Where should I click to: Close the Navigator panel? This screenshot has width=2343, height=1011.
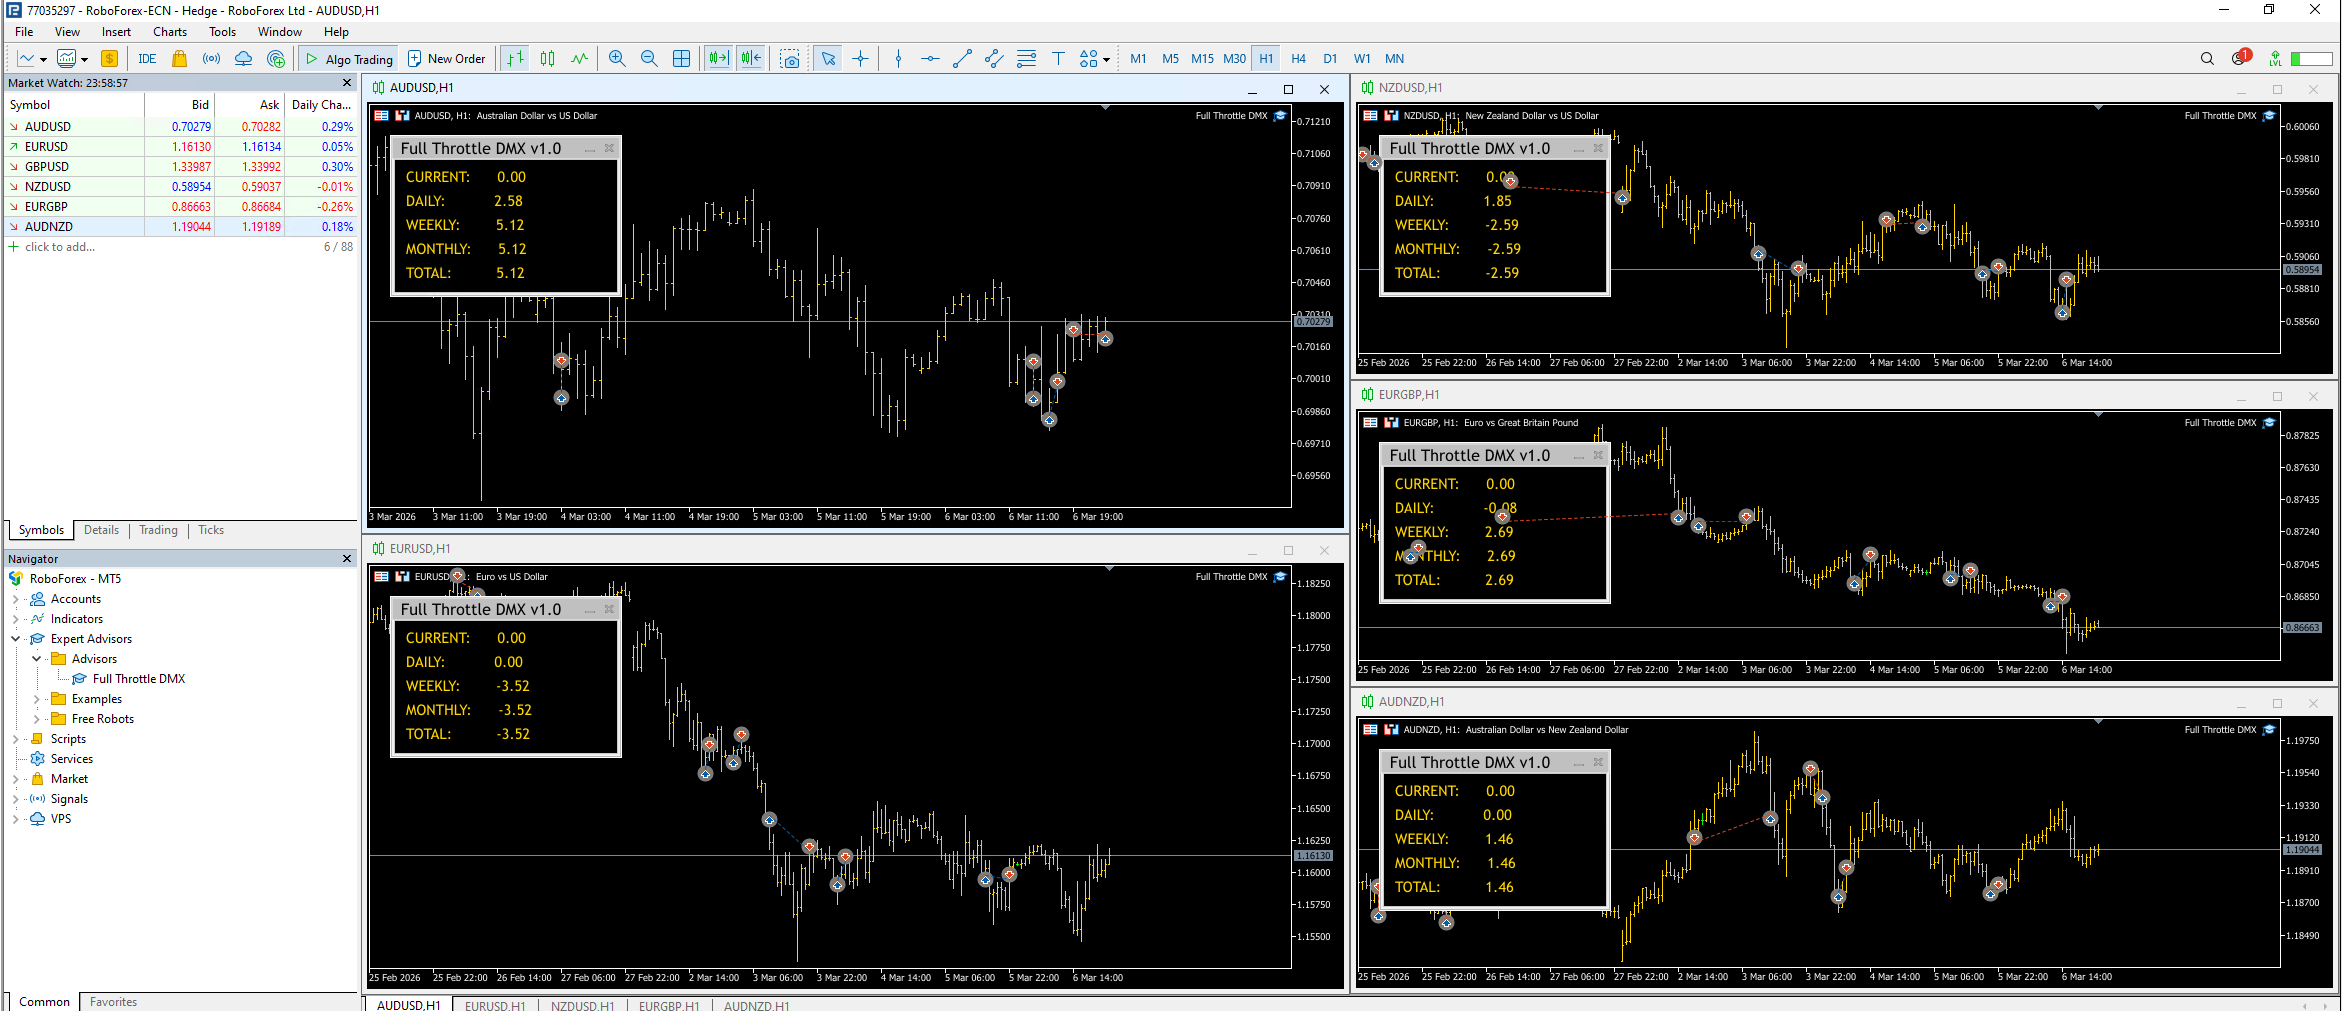tap(347, 559)
